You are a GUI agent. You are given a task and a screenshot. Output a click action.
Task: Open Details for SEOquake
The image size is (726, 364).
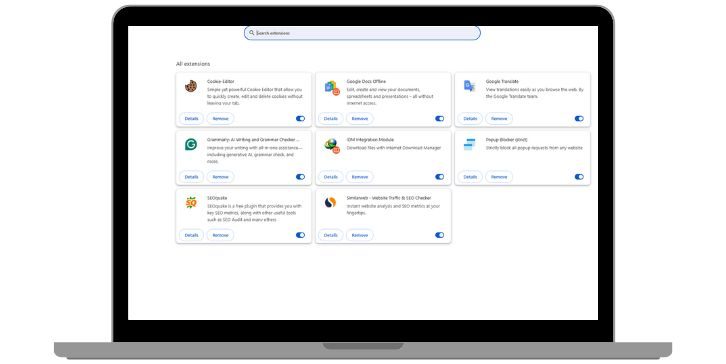[x=191, y=235]
